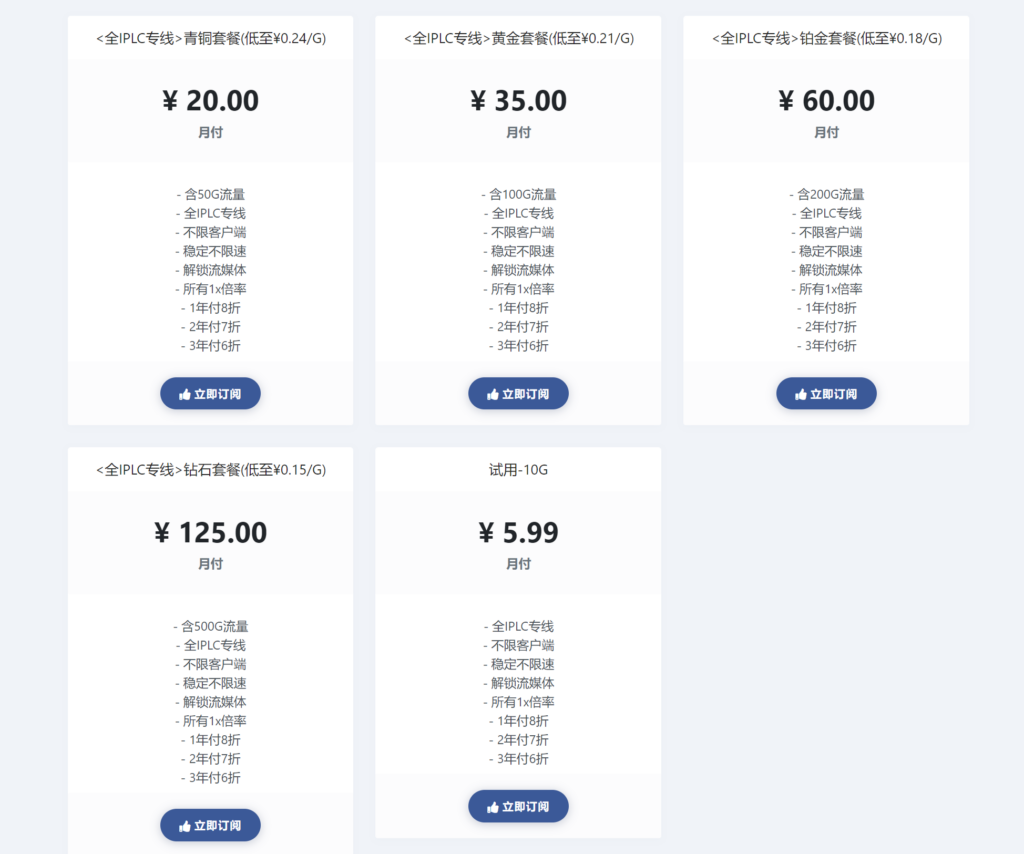Click the ¥ 5.99 月付 price area

(519, 543)
